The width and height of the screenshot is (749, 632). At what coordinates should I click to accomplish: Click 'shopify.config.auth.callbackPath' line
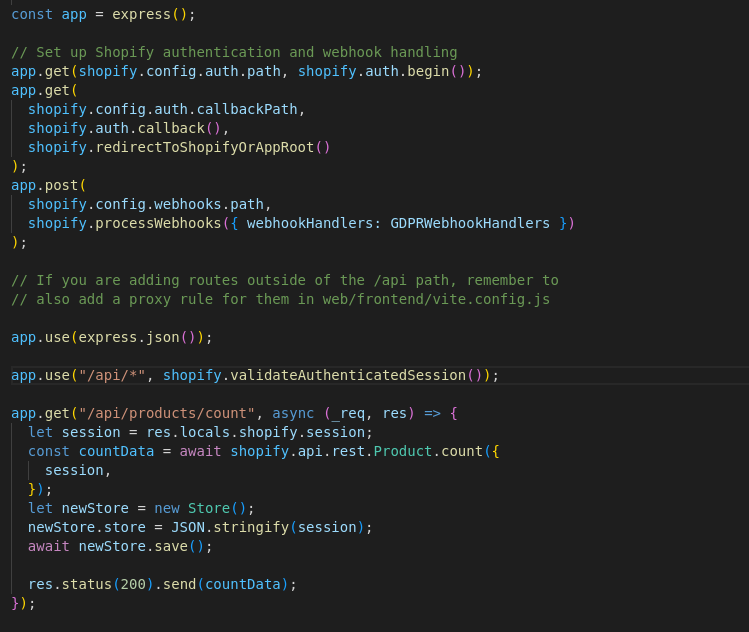(x=166, y=109)
